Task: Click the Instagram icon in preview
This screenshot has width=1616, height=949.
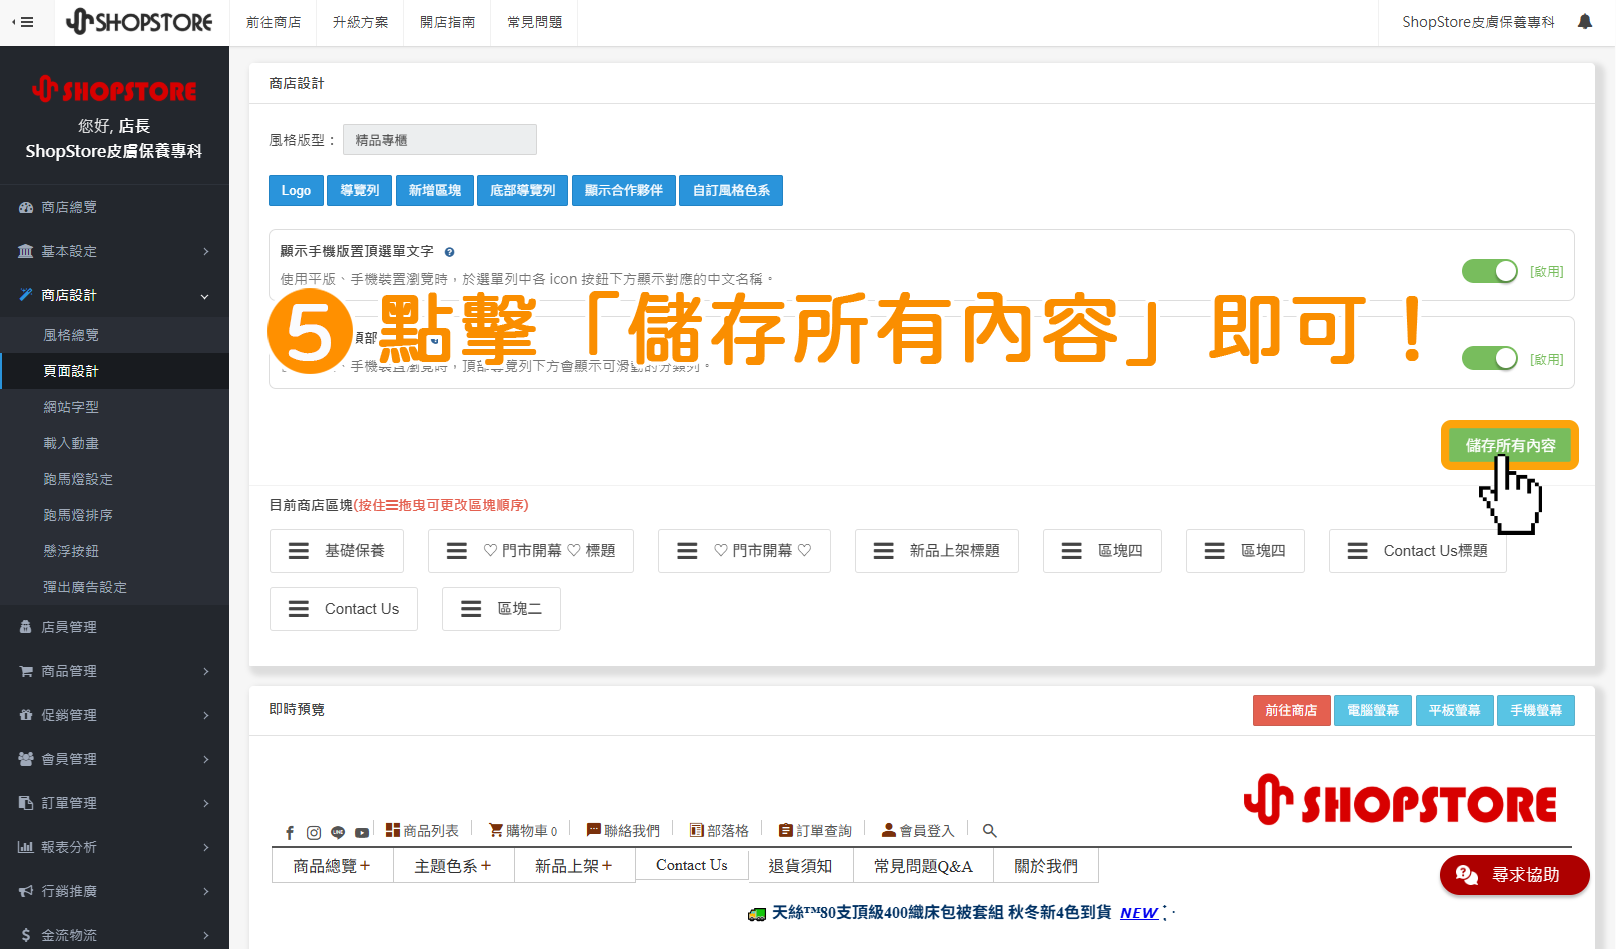Action: 314,832
